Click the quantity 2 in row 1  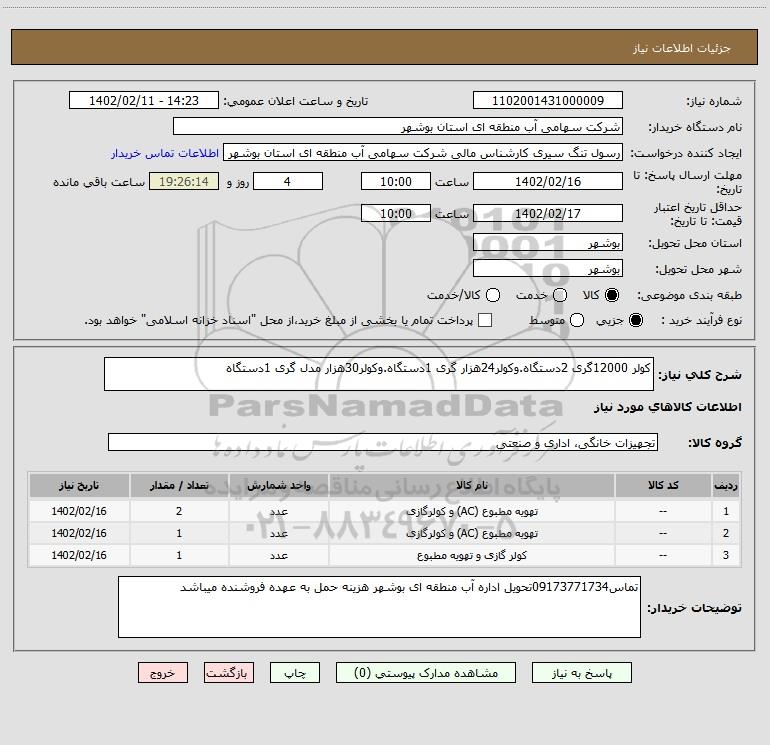coord(179,511)
